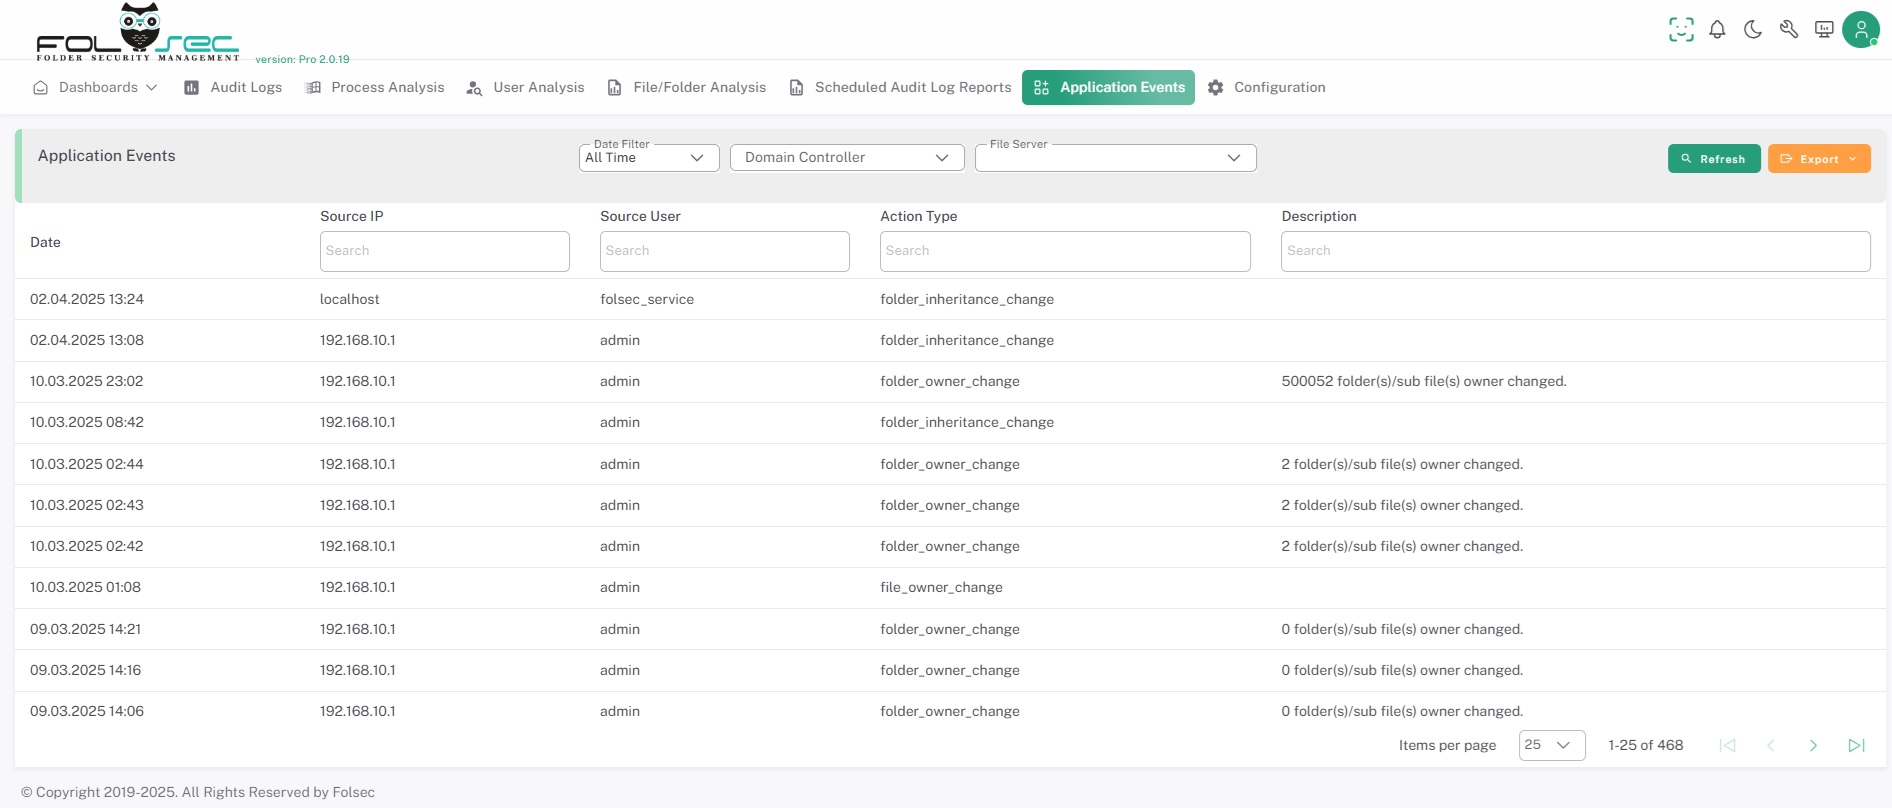Switch to the Audit Logs tab
Screen dimensions: 1892x808
tap(233, 88)
